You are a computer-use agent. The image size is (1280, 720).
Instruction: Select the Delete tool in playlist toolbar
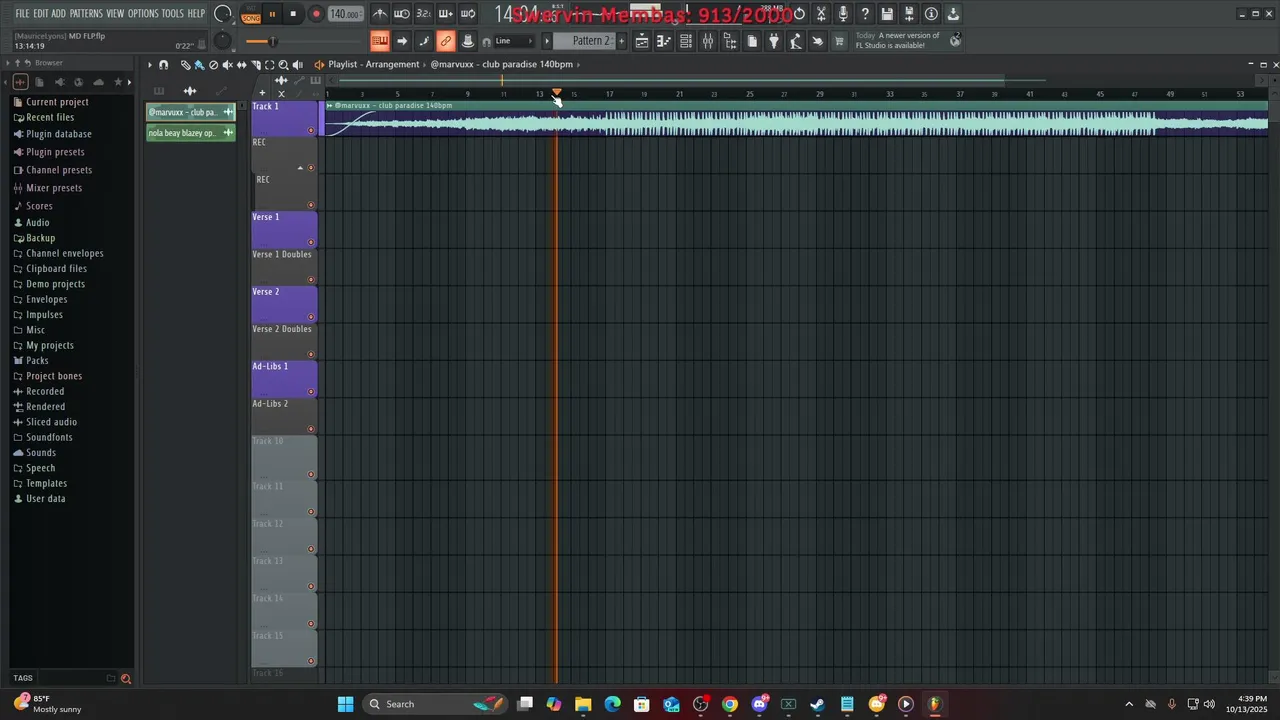pos(213,65)
